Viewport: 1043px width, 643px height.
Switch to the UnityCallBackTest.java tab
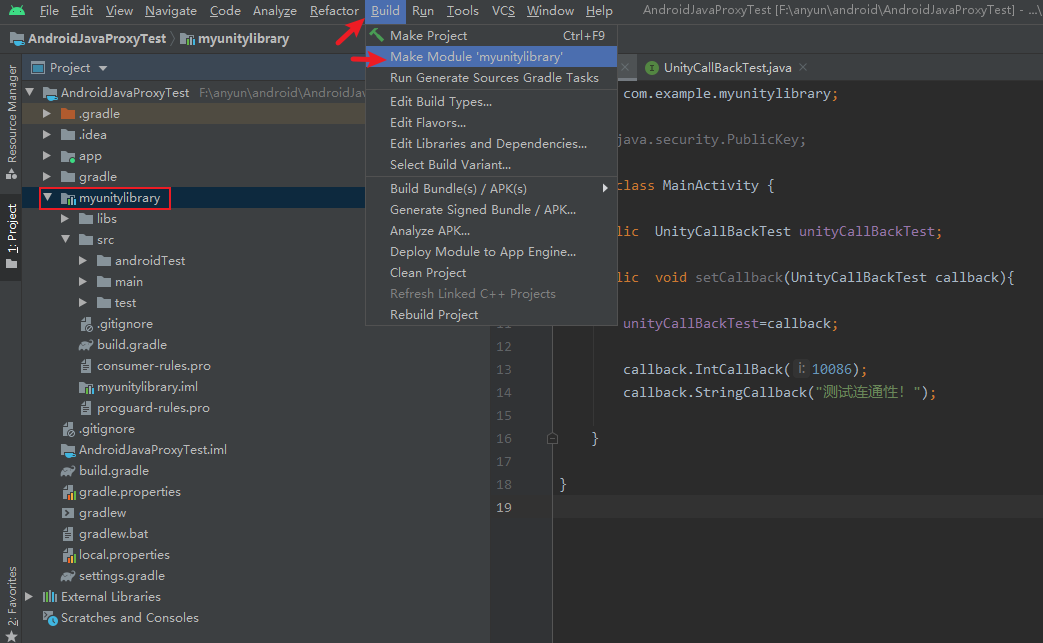[727, 68]
